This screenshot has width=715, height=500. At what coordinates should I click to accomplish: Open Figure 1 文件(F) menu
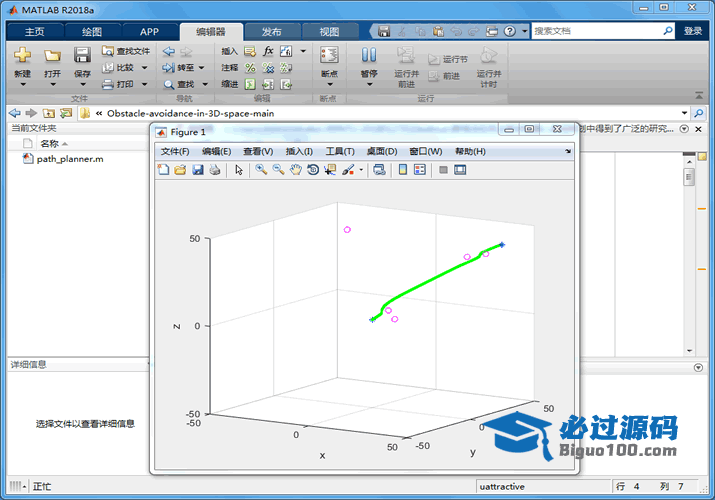click(x=175, y=151)
